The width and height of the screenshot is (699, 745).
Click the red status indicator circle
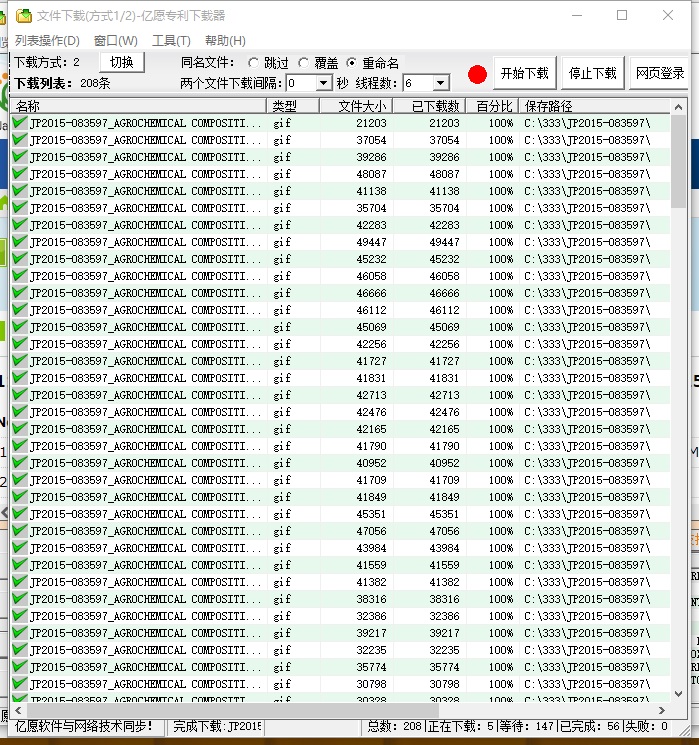point(477,75)
